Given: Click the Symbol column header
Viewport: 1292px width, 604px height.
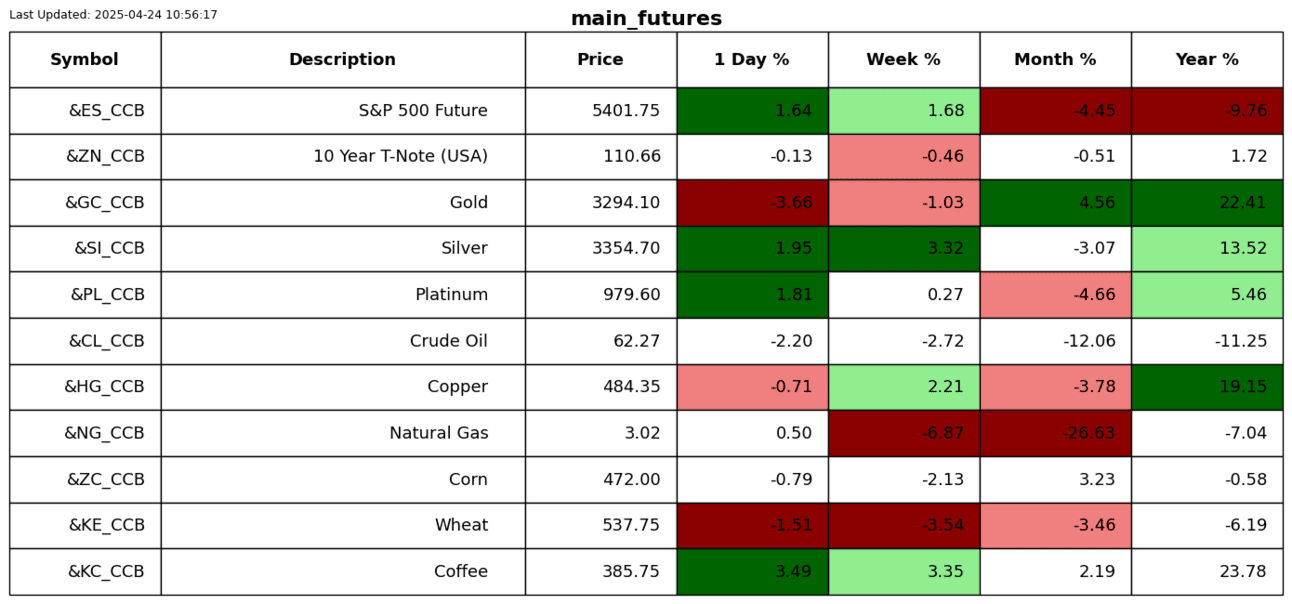Looking at the screenshot, I should coord(85,60).
